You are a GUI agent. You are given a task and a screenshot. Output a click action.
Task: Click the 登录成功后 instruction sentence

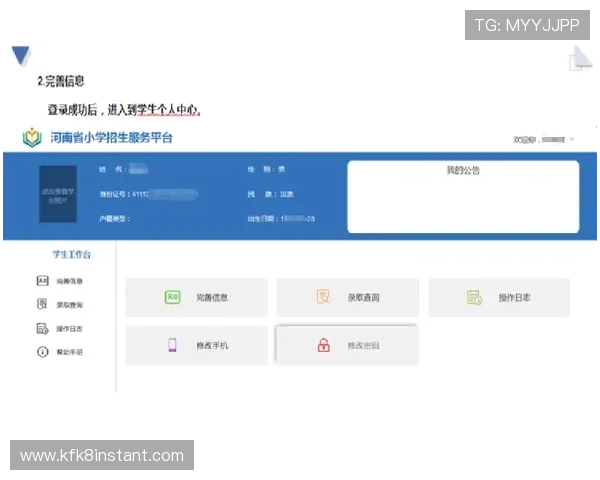(x=124, y=110)
